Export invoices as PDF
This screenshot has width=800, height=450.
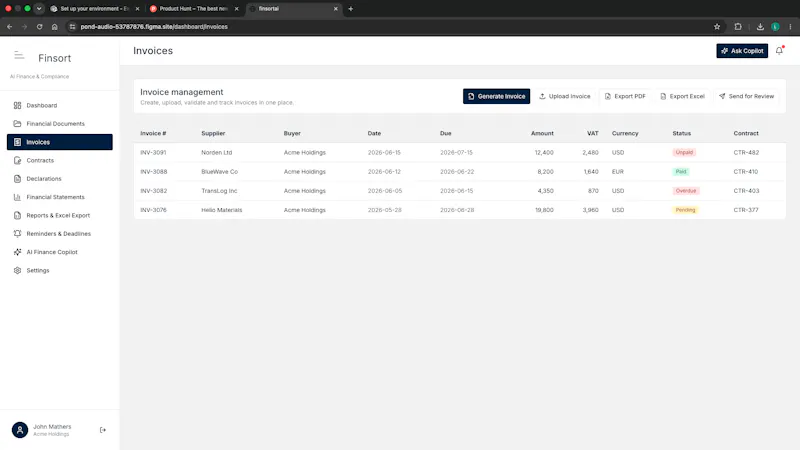625,96
